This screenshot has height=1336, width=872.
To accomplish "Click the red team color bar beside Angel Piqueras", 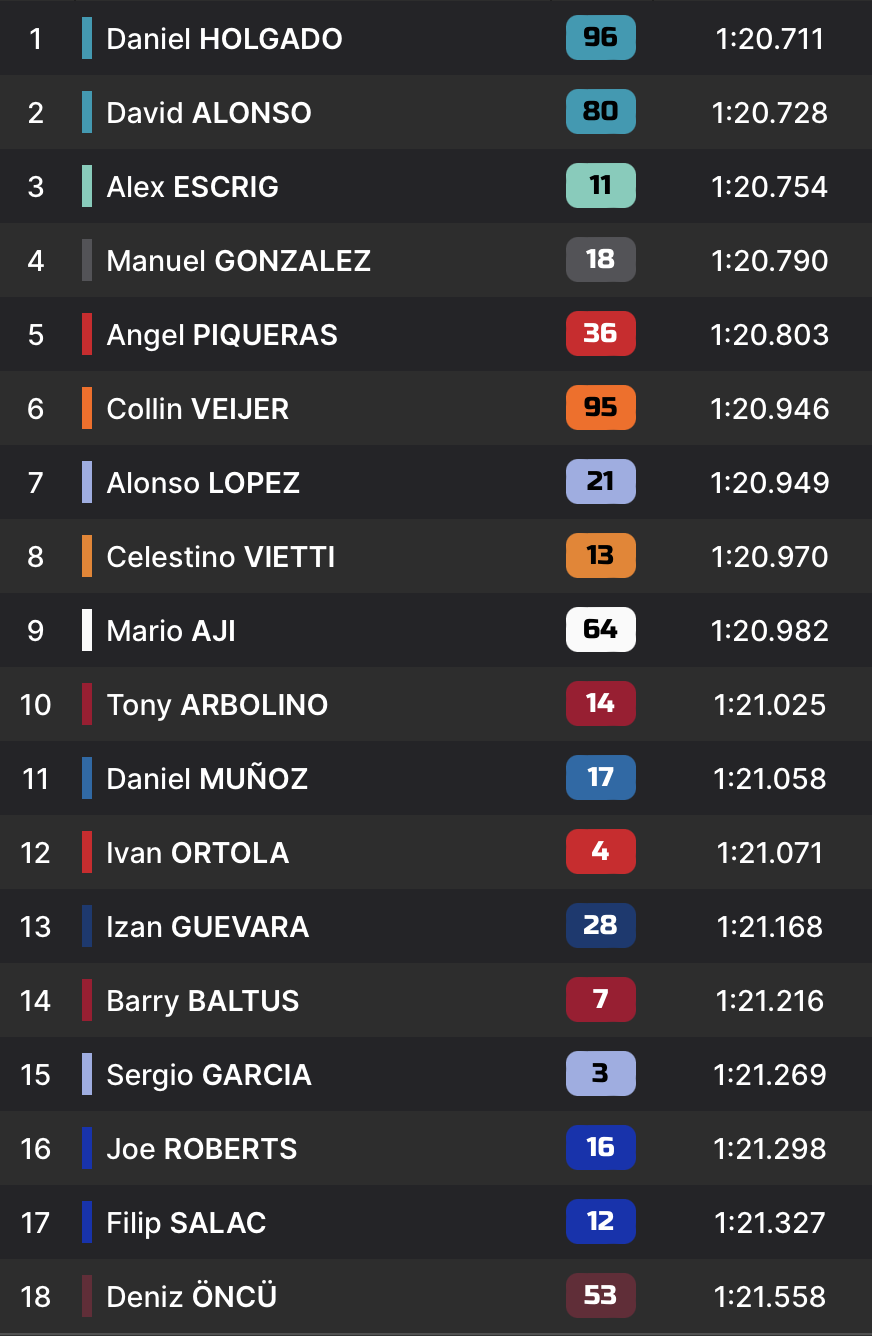I will pyautogui.click(x=87, y=334).
